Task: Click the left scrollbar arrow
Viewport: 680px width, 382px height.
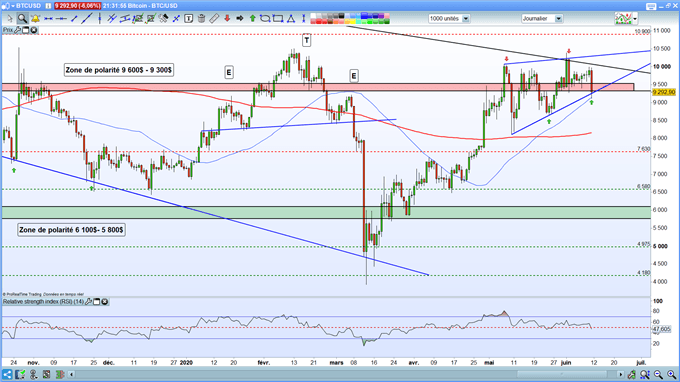Action: (72, 374)
